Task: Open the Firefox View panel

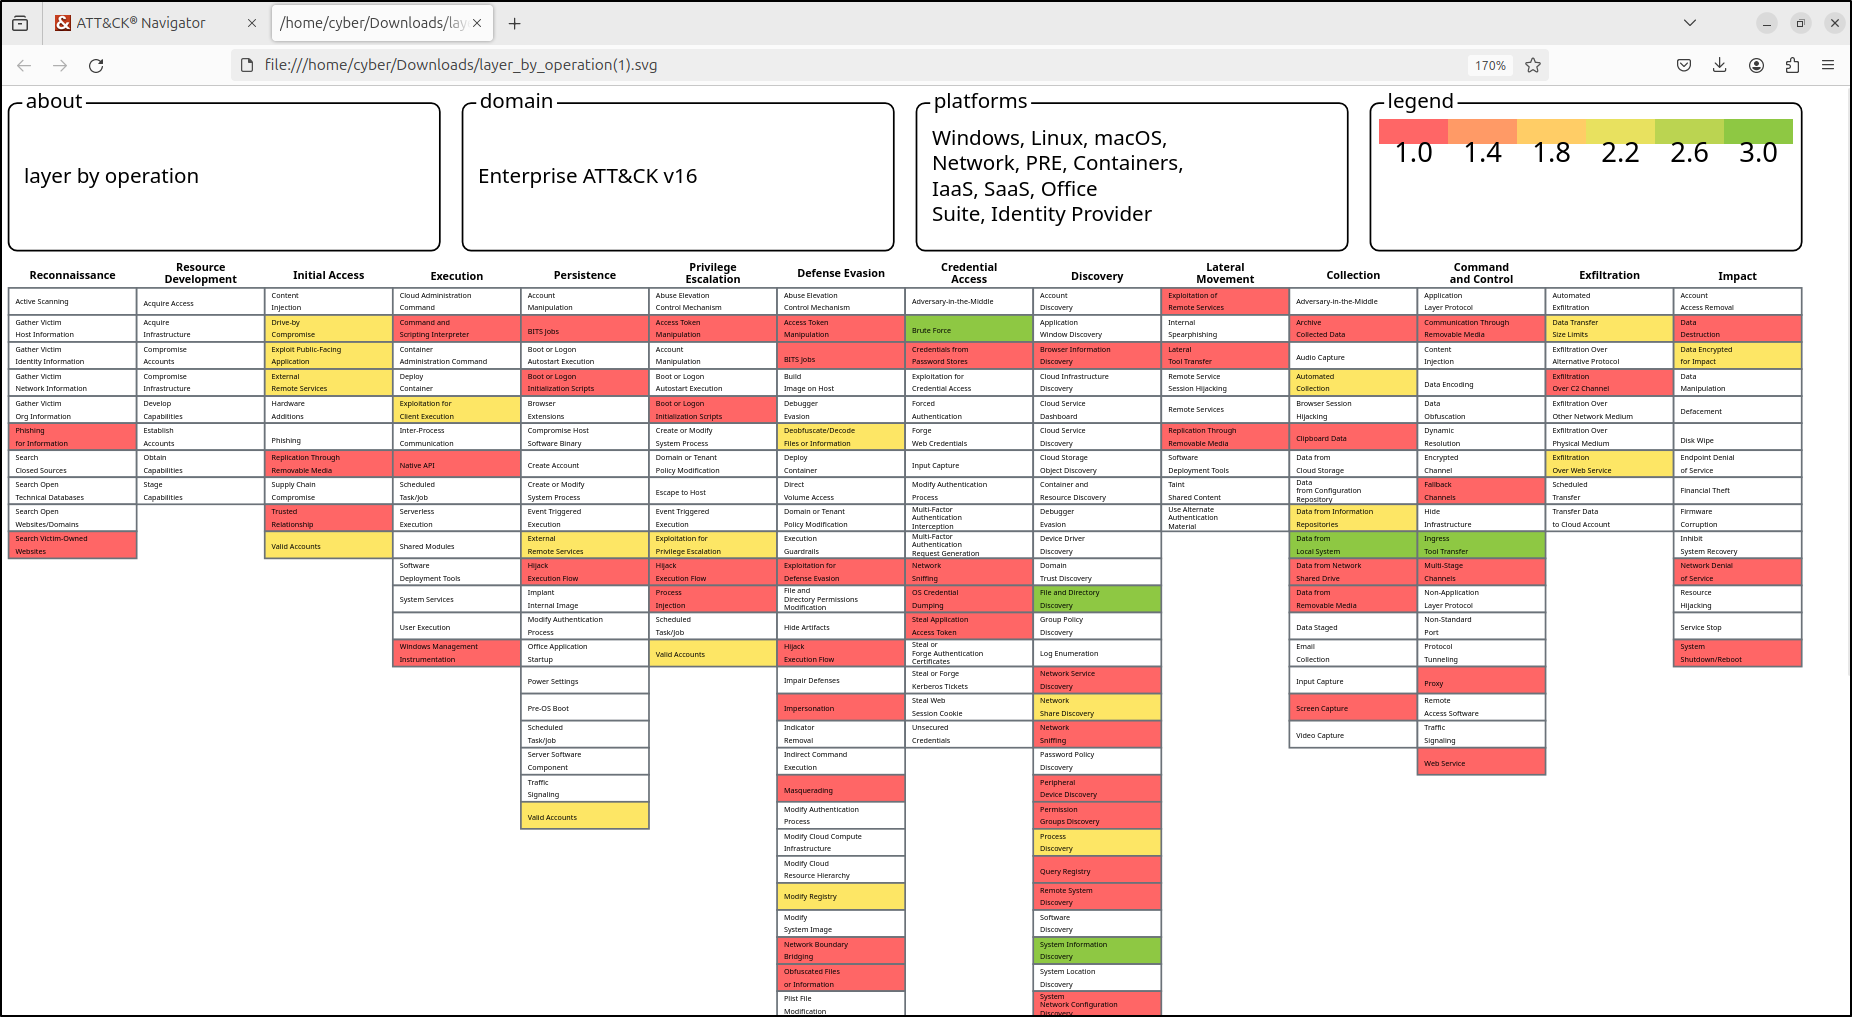Action: [20, 22]
